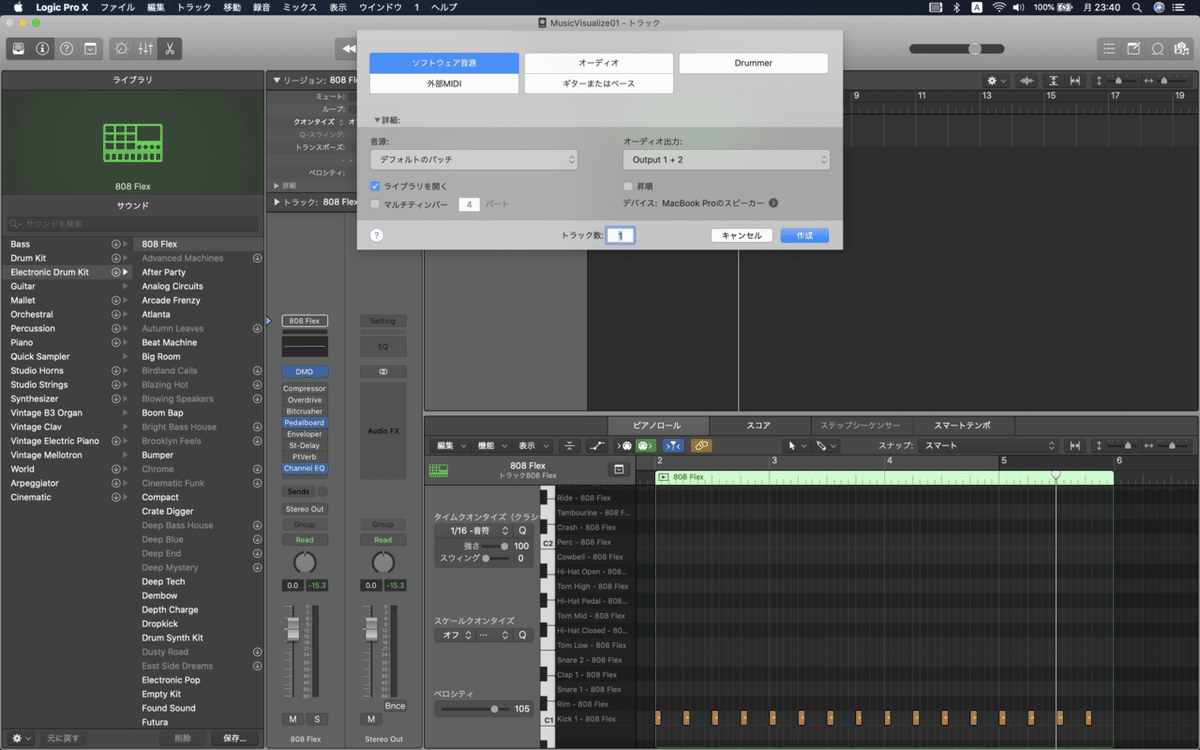Collapse the トラック: 808 Flex inspector section
The height and width of the screenshot is (750, 1200).
pos(276,202)
